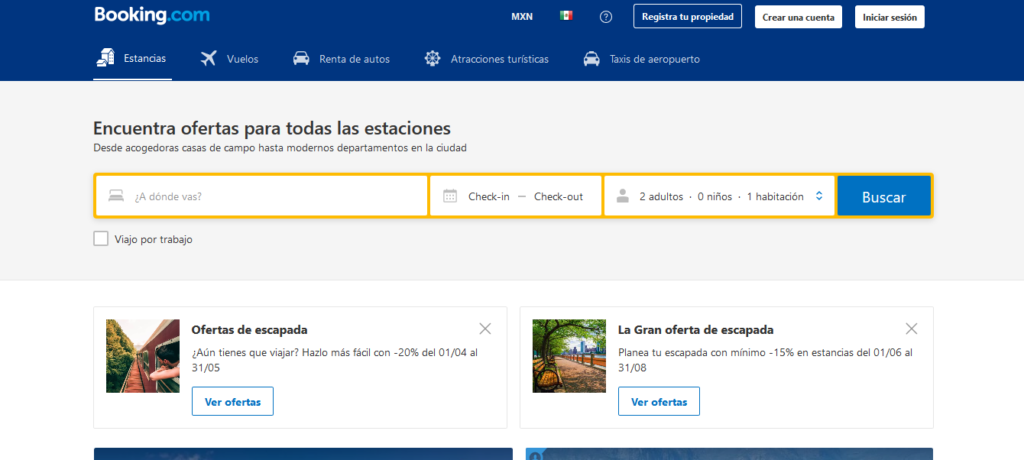Click Ver ofertas under La Gran oferta
The image size is (1024, 460).
[x=659, y=401]
